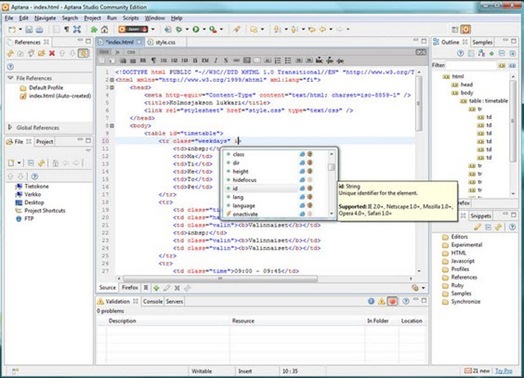This screenshot has width=524, height=378.
Task: Toggle the css language button in editor
Action: click(x=131, y=52)
